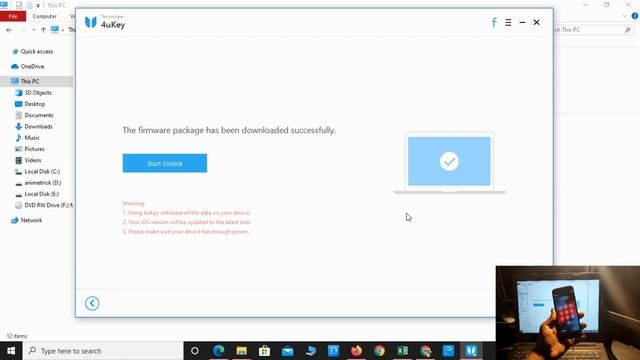This screenshot has height=360, width=640.
Task: Click the Start Unlock button
Action: 164,163
